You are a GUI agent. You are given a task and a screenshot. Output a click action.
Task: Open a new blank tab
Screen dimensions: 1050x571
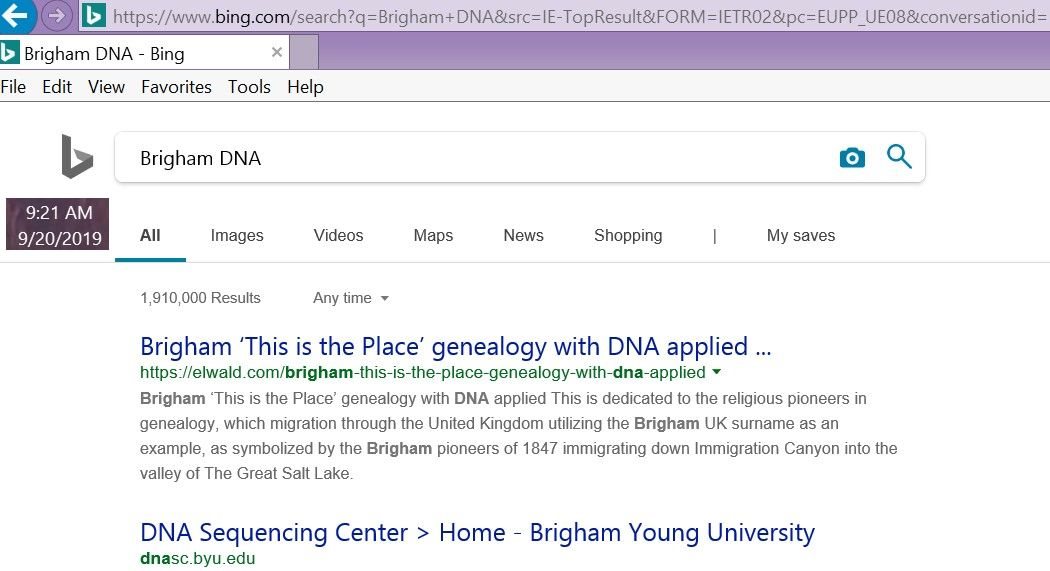pos(303,53)
